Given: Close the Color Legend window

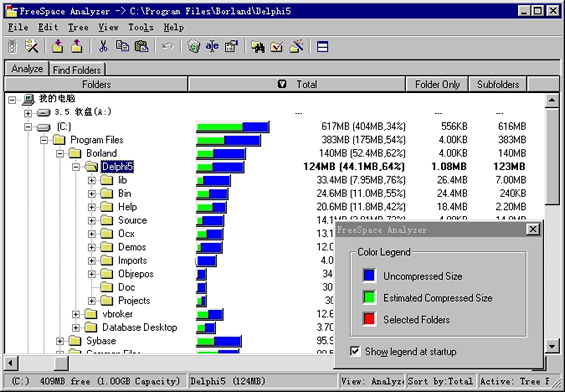Looking at the screenshot, I should (x=533, y=229).
